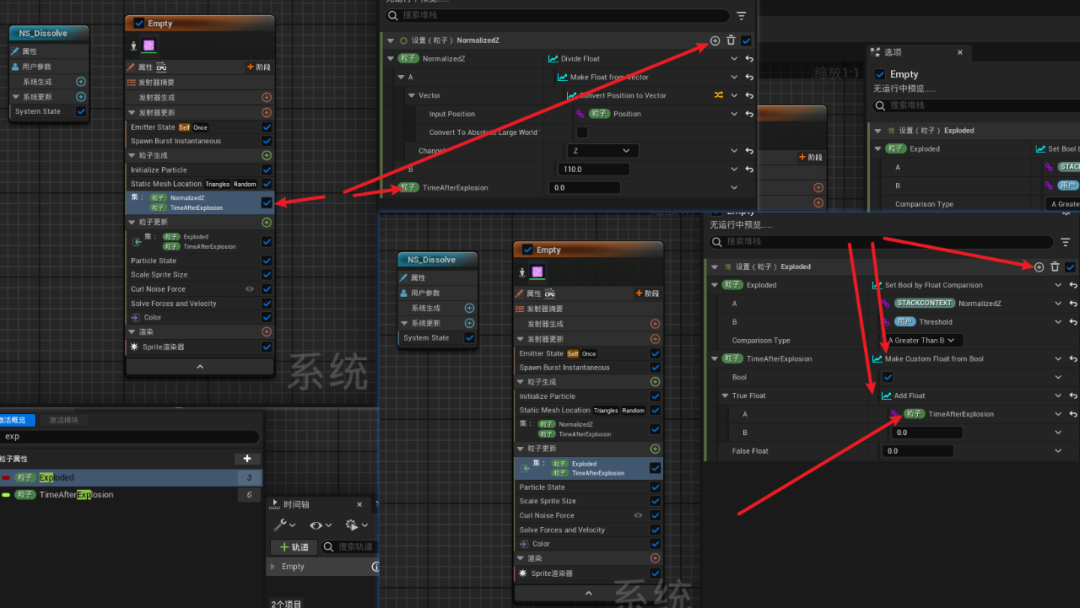Collapse the True Float expander
The height and width of the screenshot is (608, 1080).
[725, 396]
